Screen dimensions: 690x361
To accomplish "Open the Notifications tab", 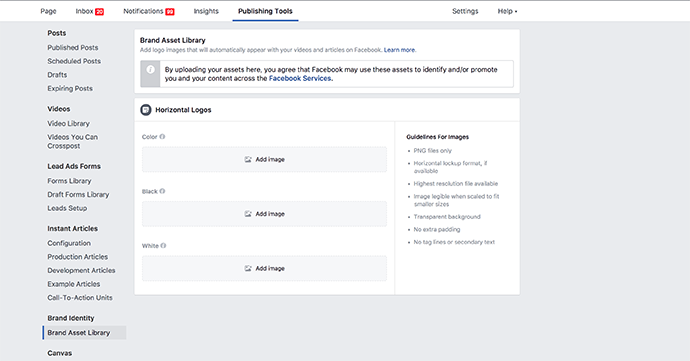I will tap(143, 11).
